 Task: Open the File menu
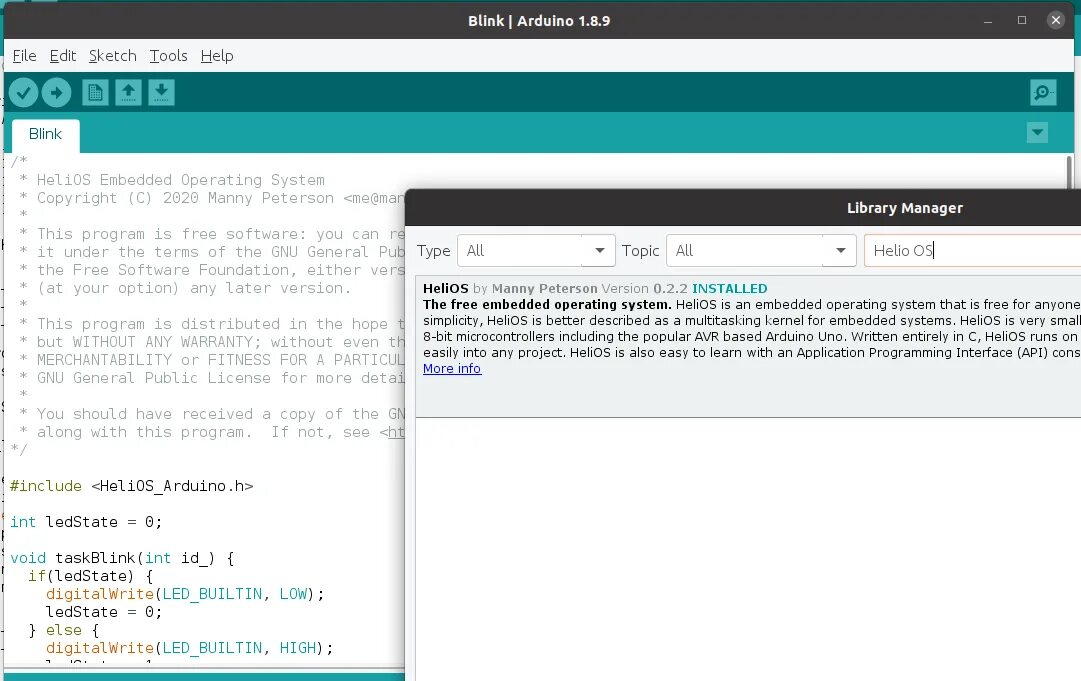pyautogui.click(x=24, y=56)
